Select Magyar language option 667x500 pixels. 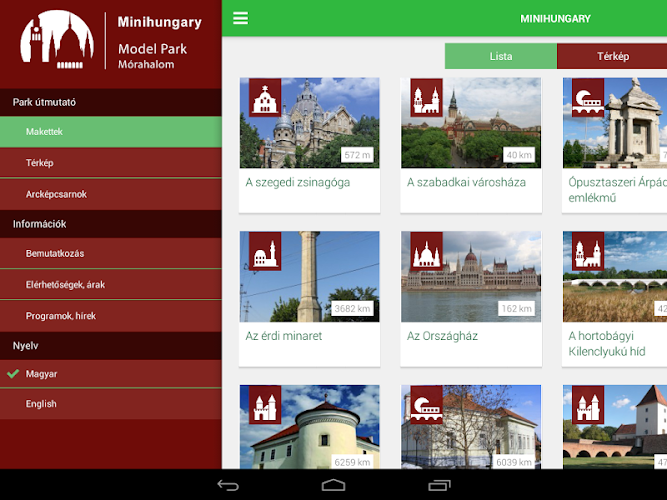111,374
